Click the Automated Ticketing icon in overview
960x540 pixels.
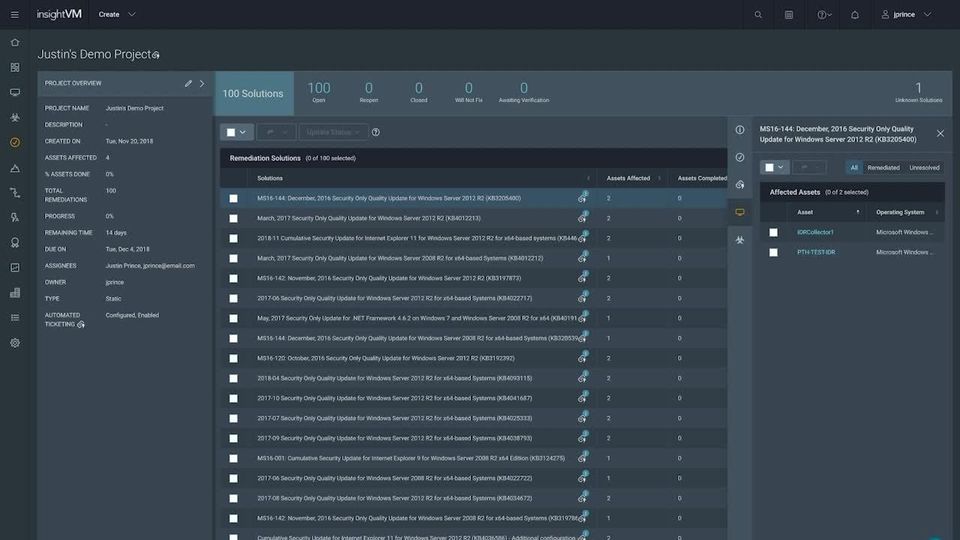point(81,324)
